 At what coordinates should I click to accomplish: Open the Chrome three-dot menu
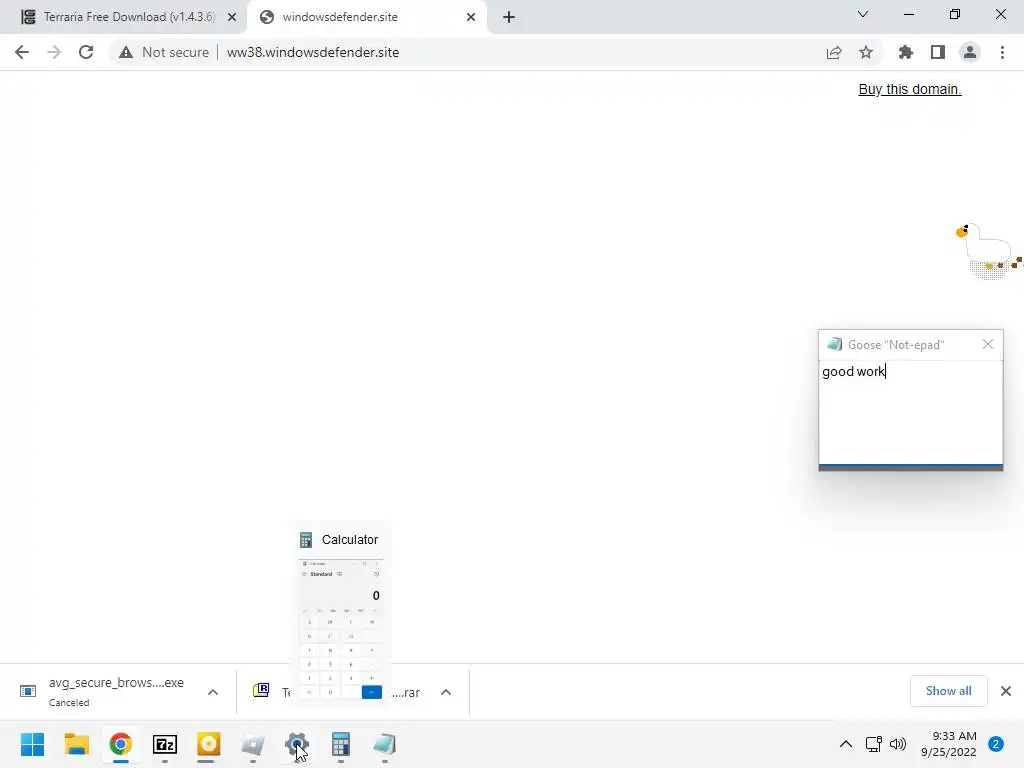pyautogui.click(x=1002, y=52)
